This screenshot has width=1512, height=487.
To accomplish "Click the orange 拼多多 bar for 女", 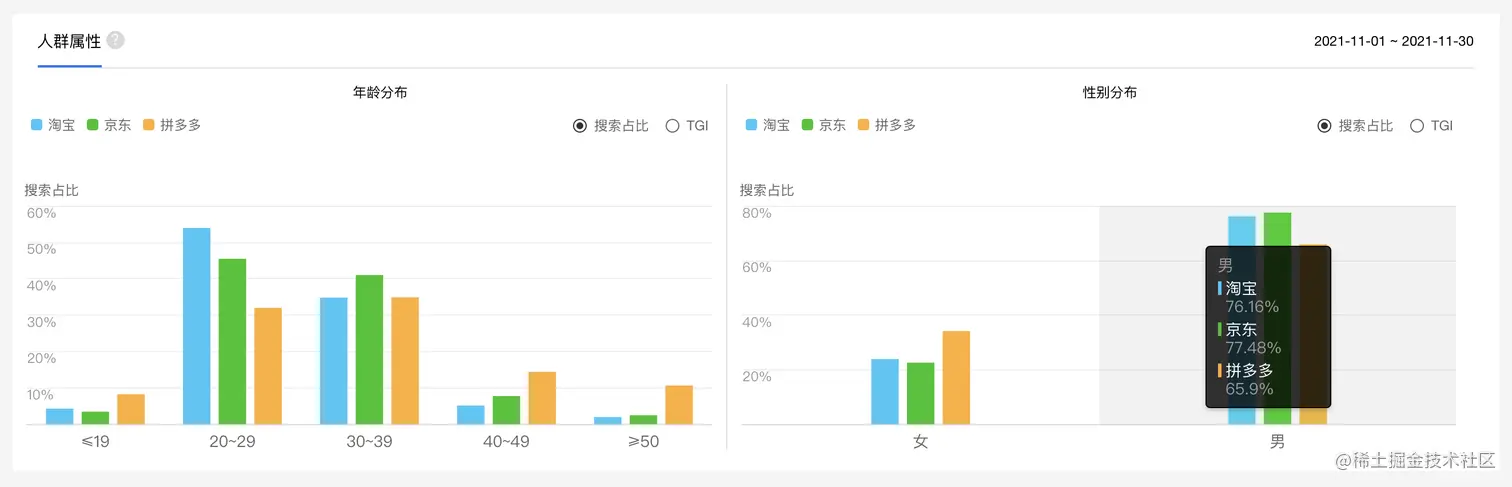I will pos(956,377).
